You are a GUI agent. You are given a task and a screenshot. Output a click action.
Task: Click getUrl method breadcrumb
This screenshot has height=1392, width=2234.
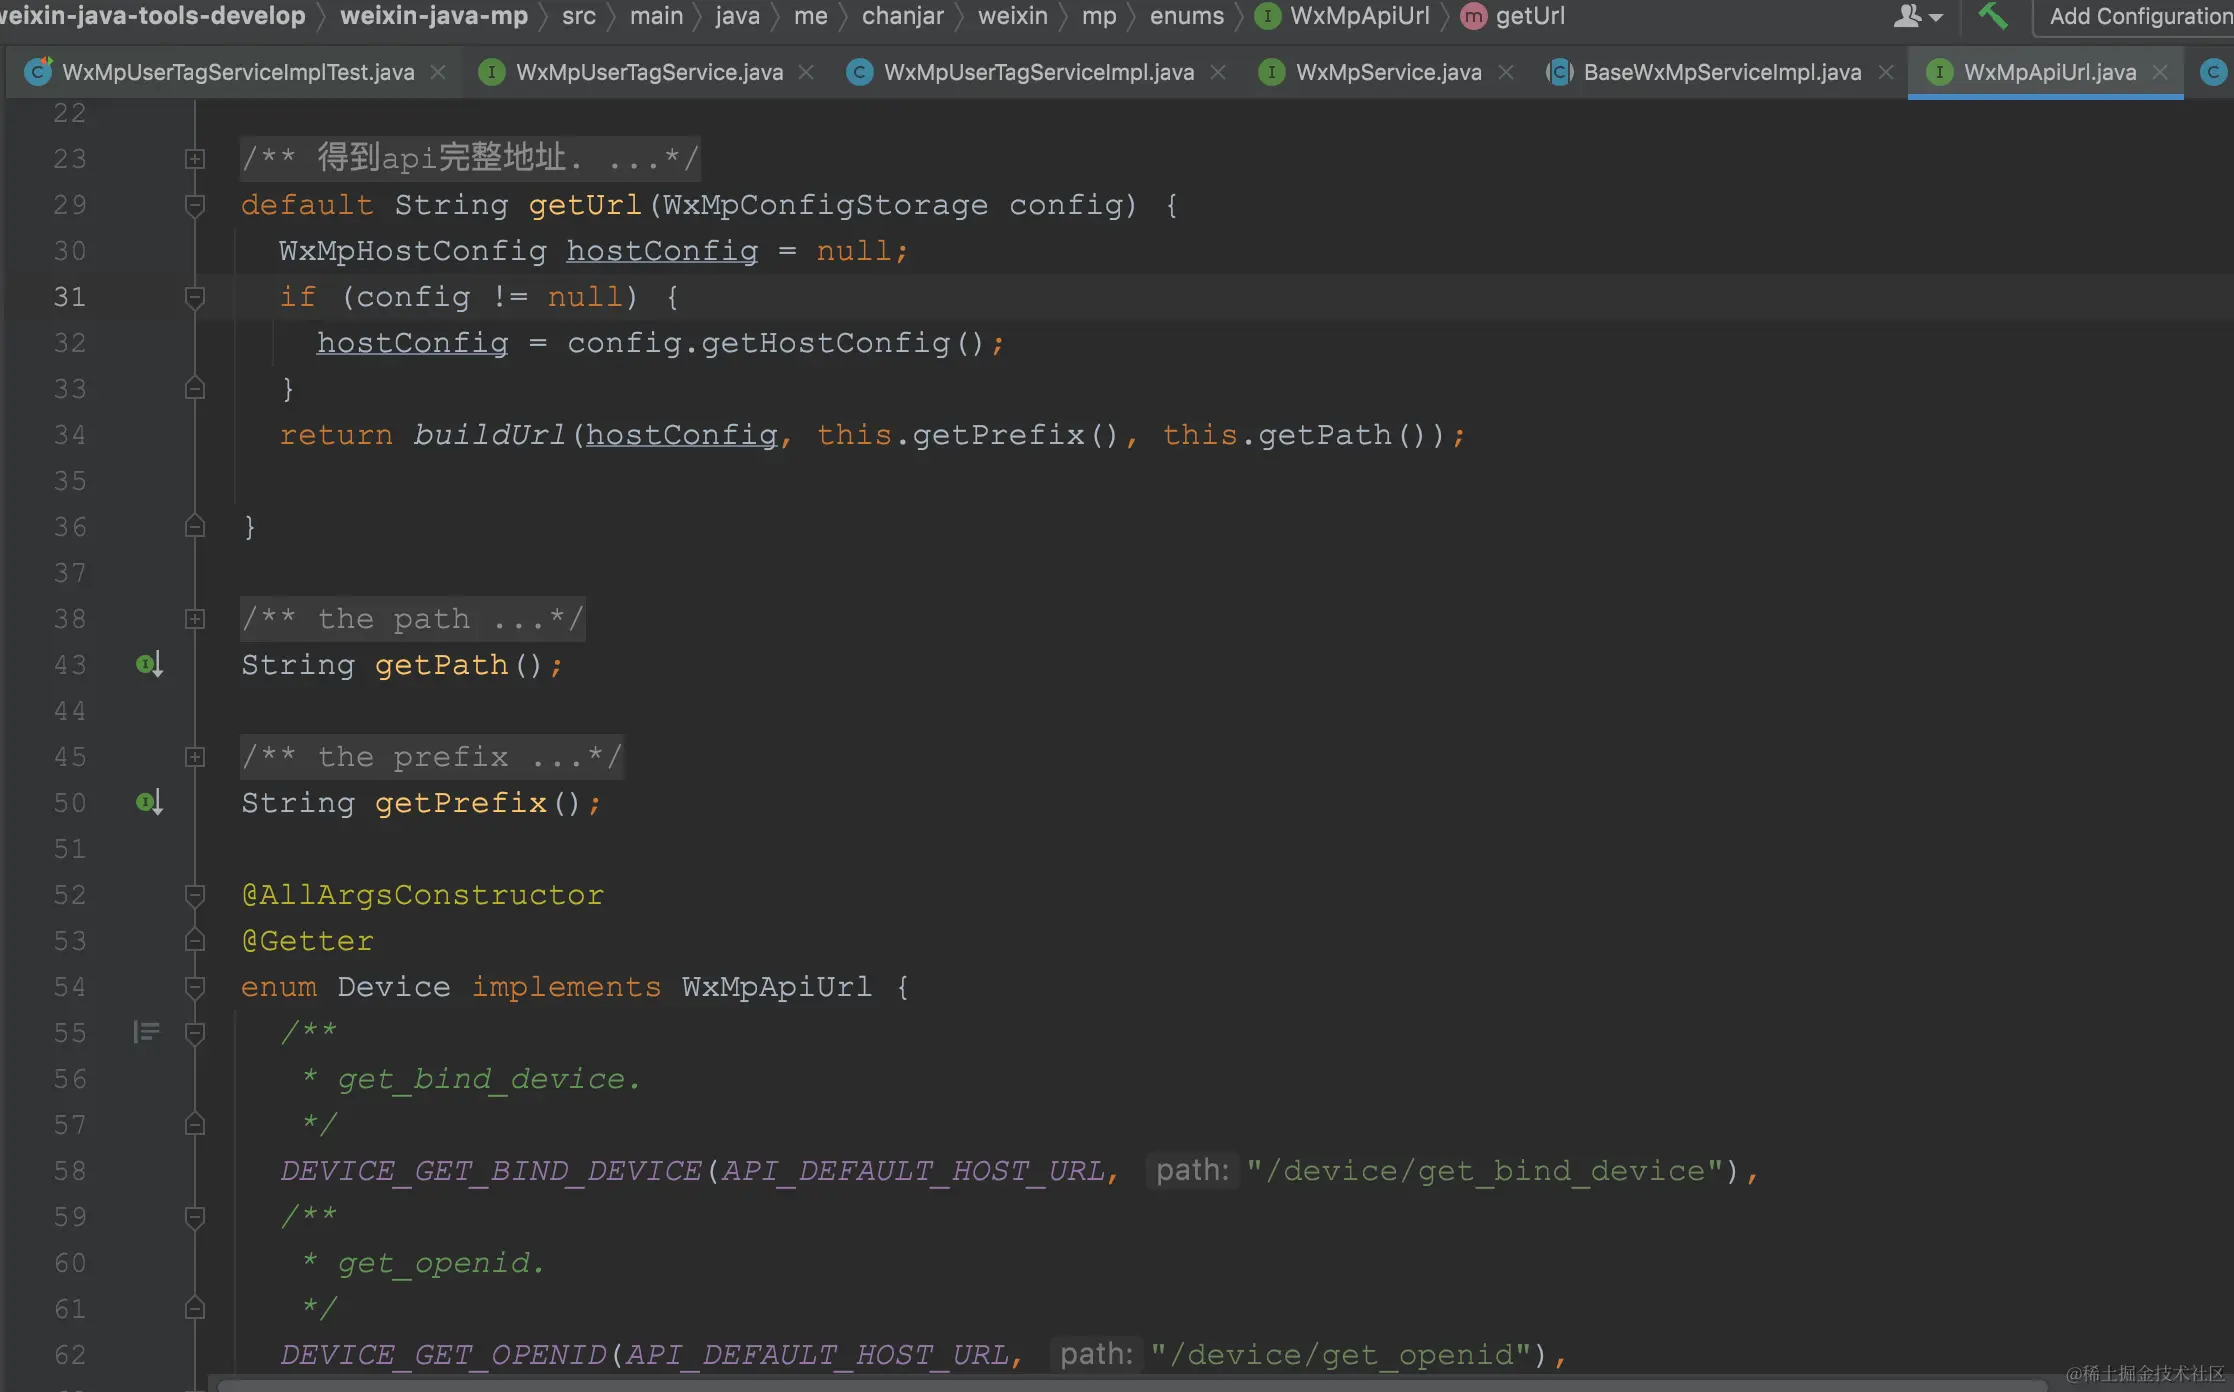1512,16
